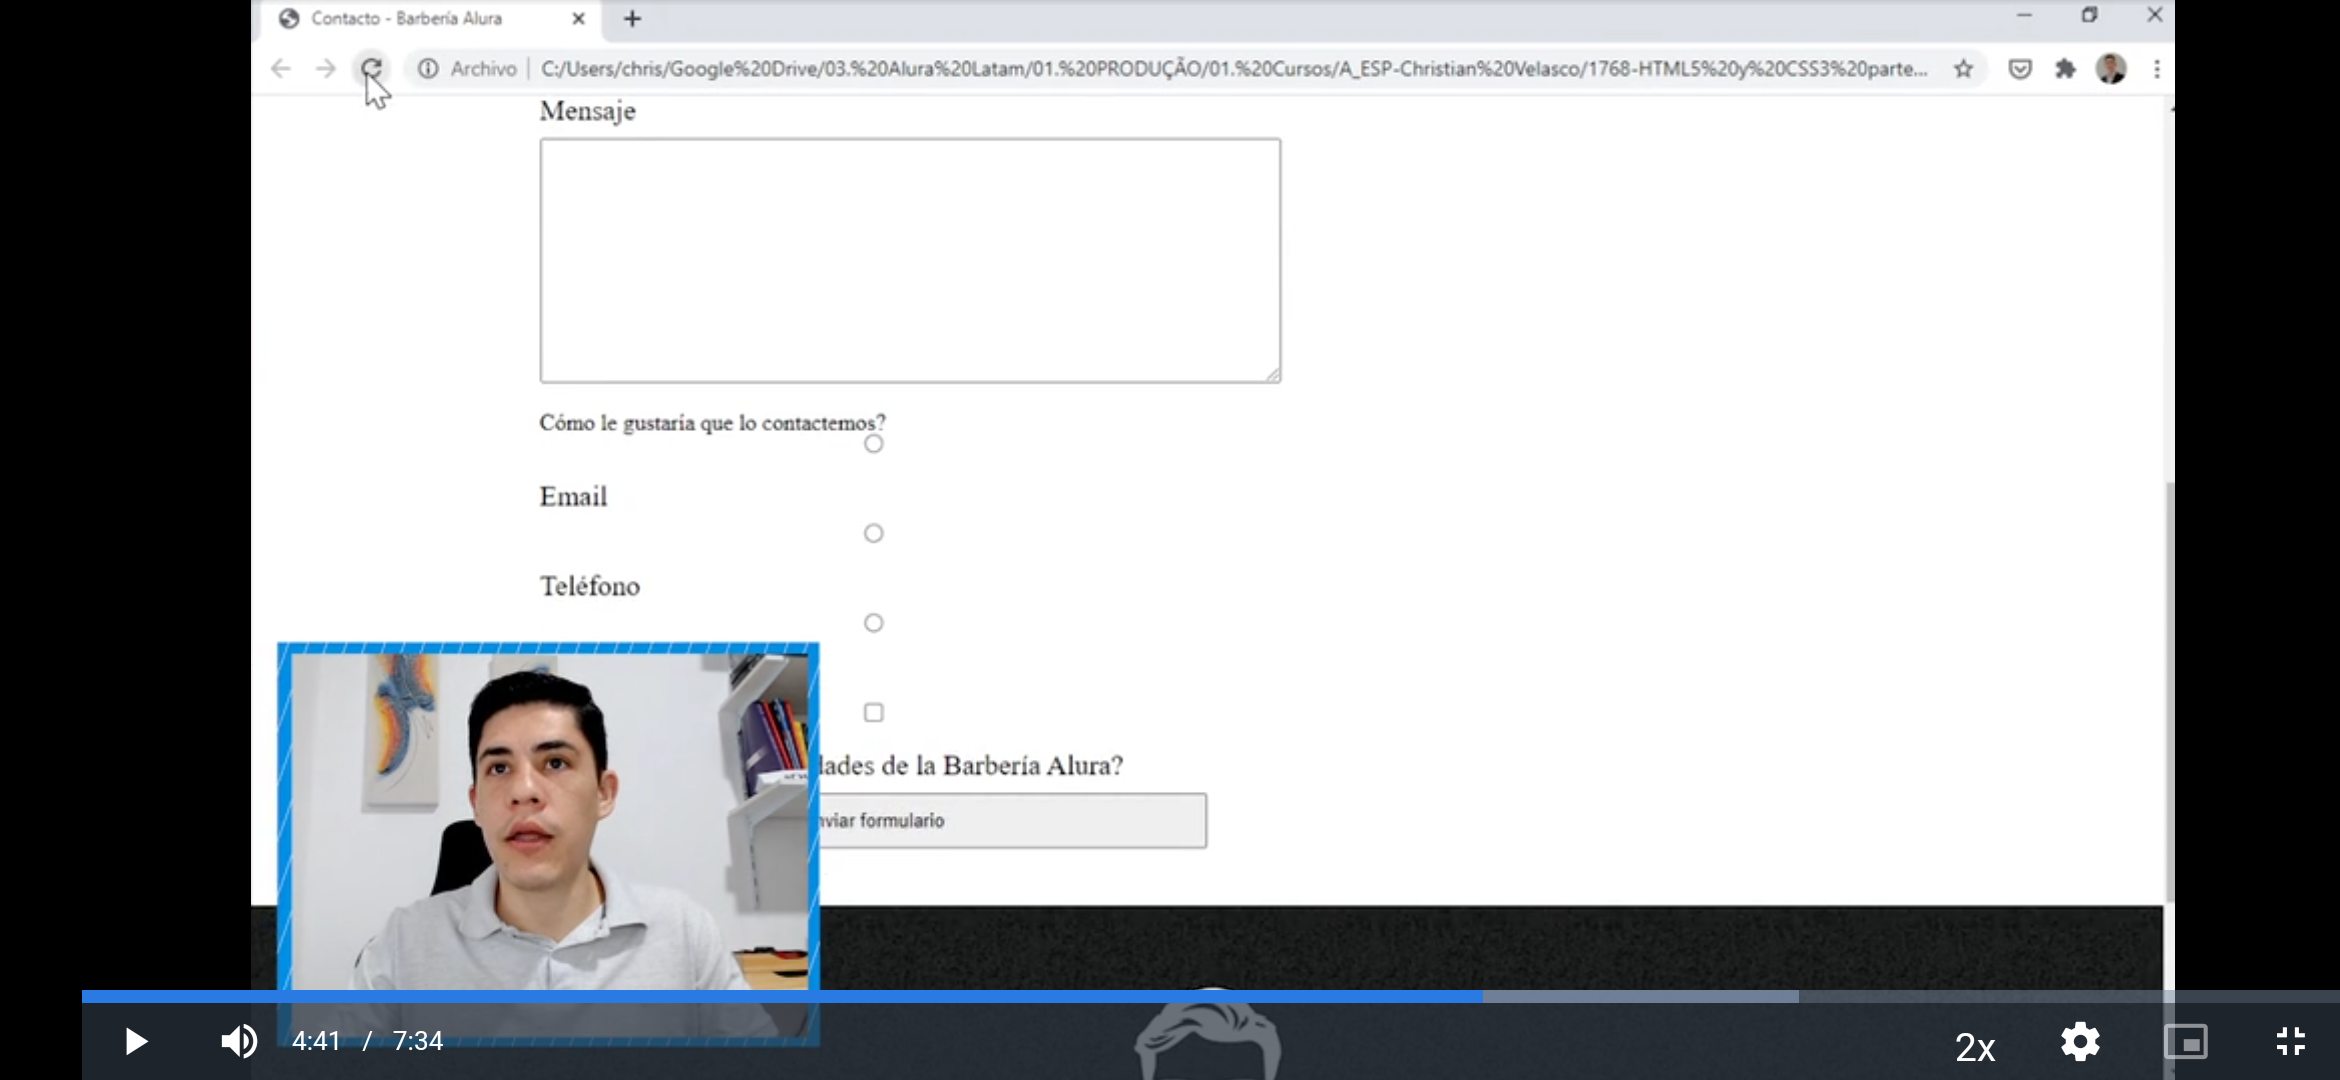Click the reload/refresh page icon
The image size is (2340, 1080).
pyautogui.click(x=370, y=69)
